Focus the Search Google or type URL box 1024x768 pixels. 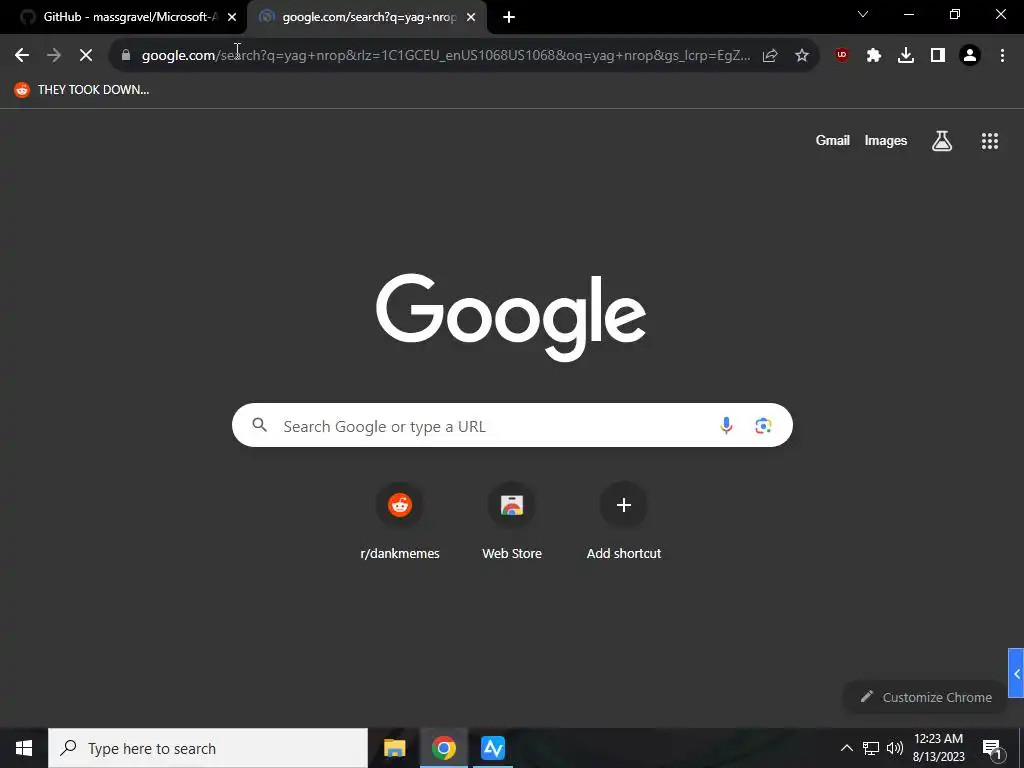pos(512,425)
